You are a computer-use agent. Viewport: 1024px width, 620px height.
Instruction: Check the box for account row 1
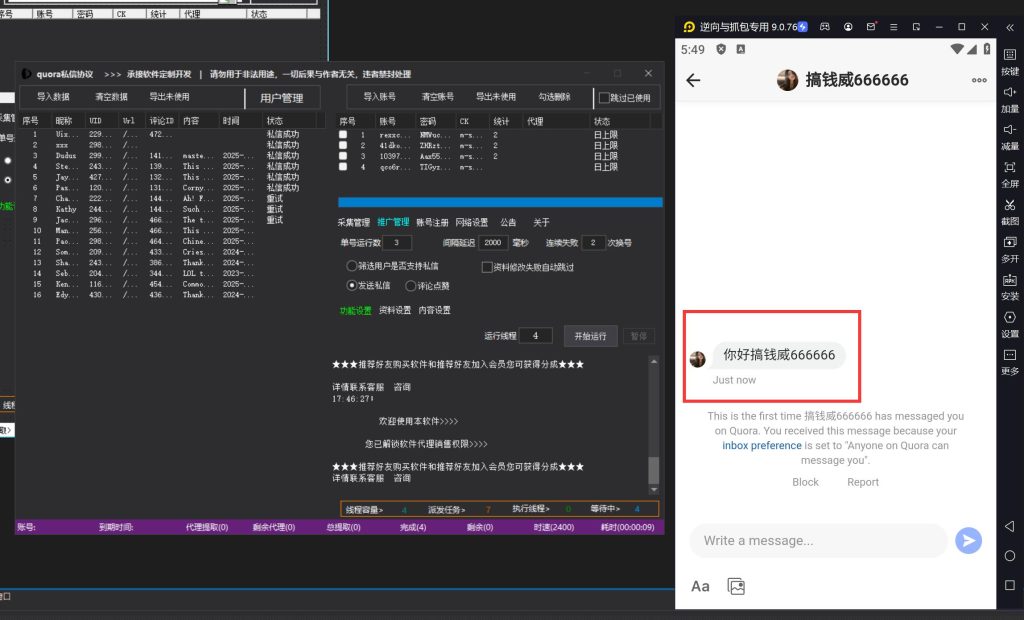[343, 134]
